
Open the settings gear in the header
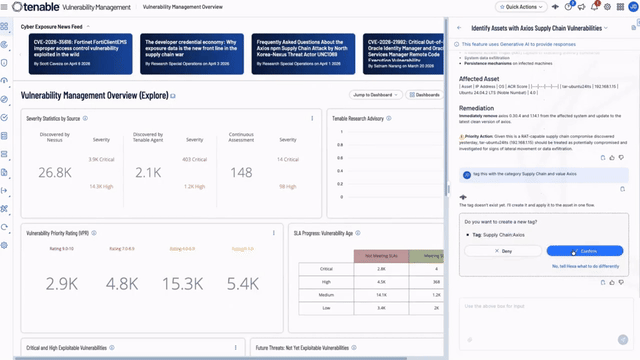click(x=607, y=7)
